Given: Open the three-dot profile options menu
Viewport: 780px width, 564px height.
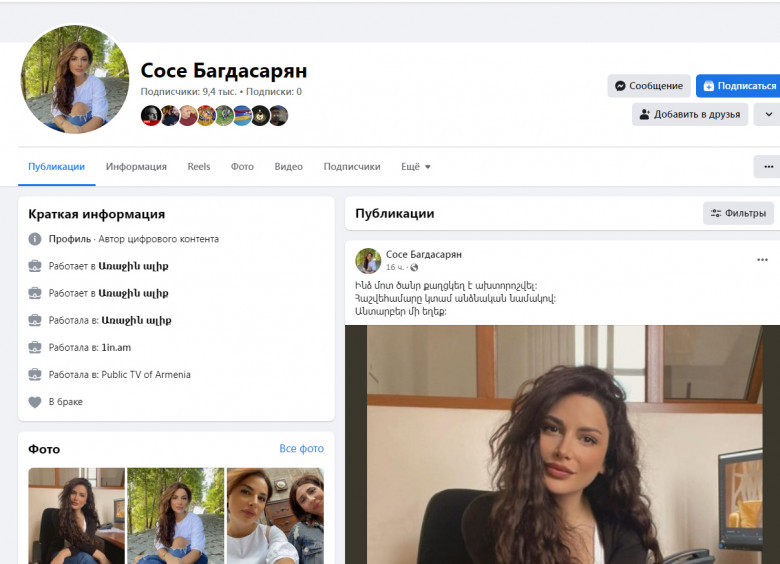Looking at the screenshot, I should pos(767,167).
